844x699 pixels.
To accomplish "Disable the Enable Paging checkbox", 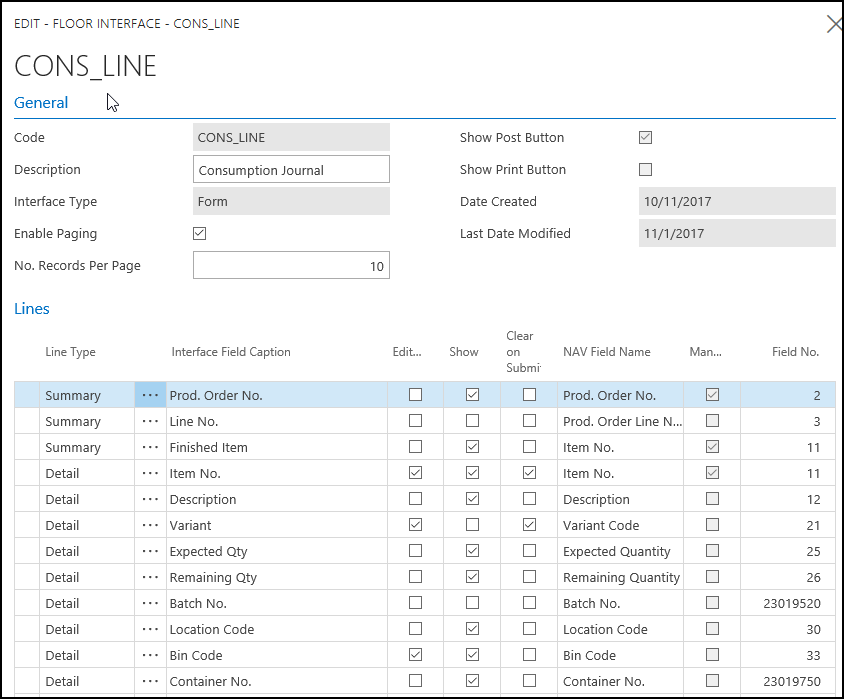I will pyautogui.click(x=200, y=233).
